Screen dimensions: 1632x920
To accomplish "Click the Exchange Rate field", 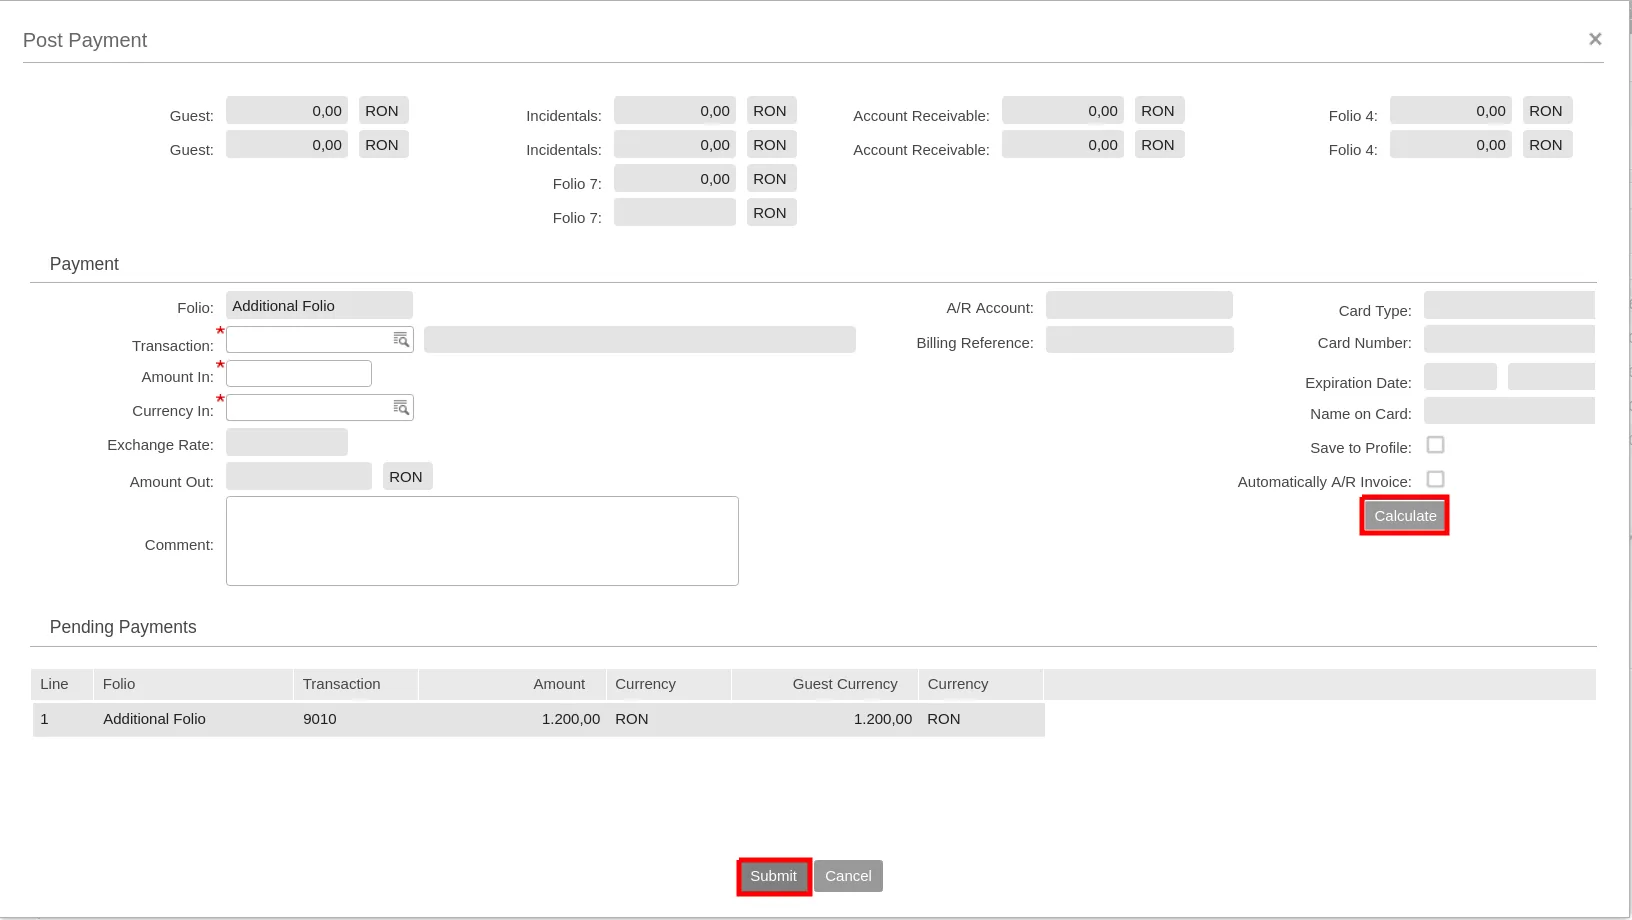I will pyautogui.click(x=287, y=442).
